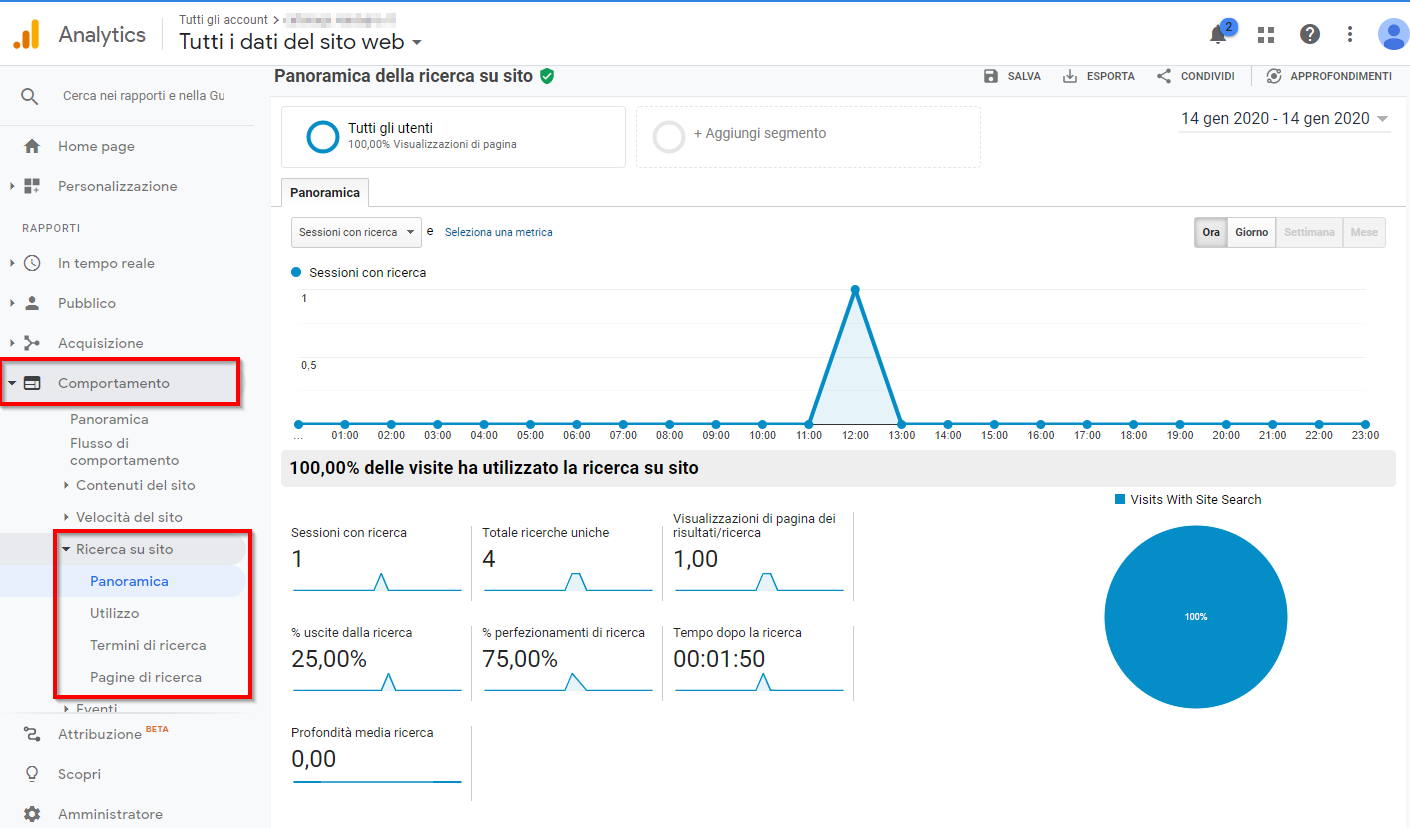The width and height of the screenshot is (1410, 828).
Task: Open Panoramica under Ricerca su sito
Action: (129, 581)
